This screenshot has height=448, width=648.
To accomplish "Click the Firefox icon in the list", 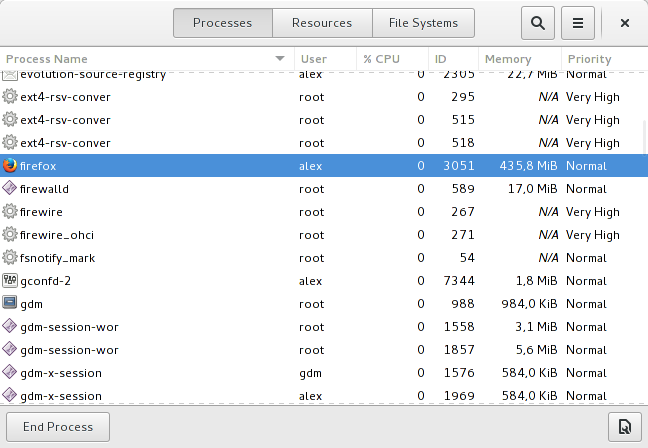I will point(10,165).
